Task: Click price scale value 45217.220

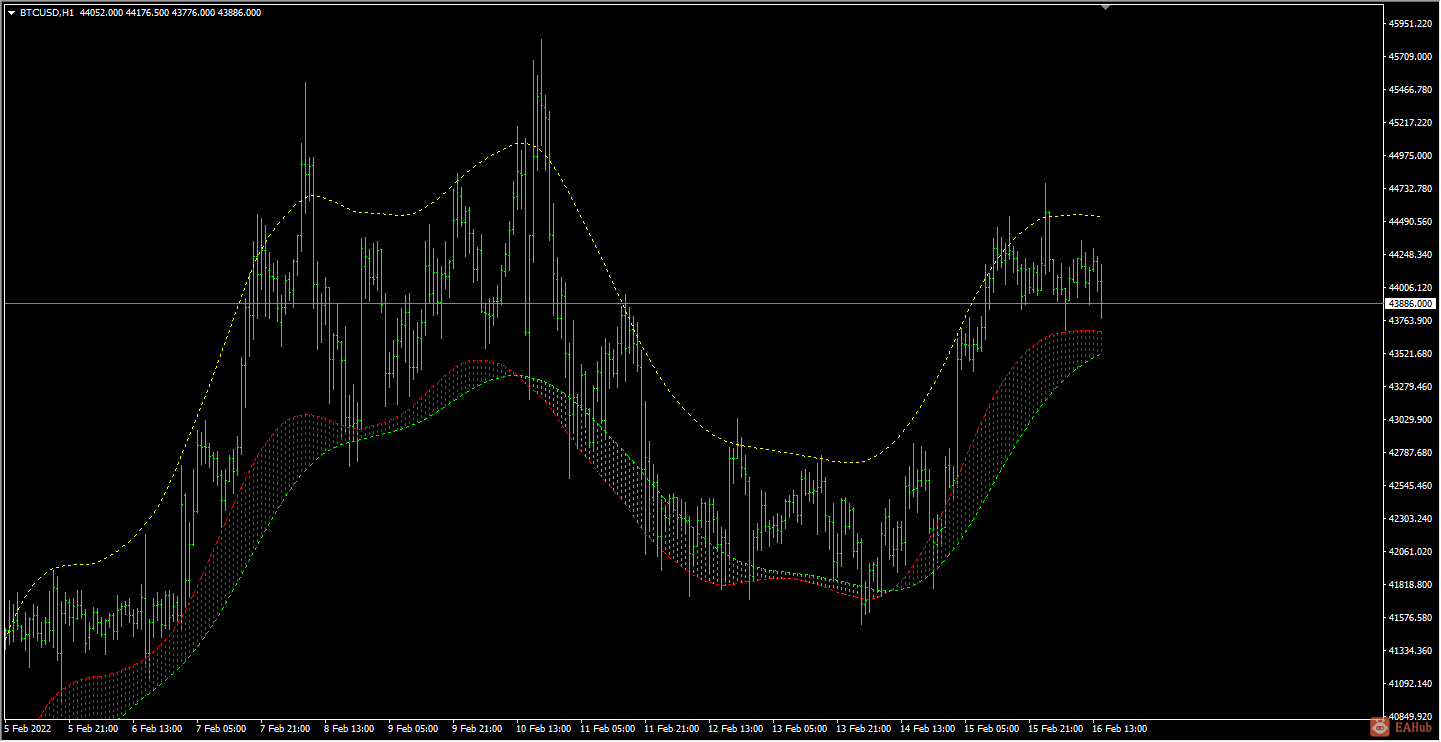Action: click(1410, 122)
